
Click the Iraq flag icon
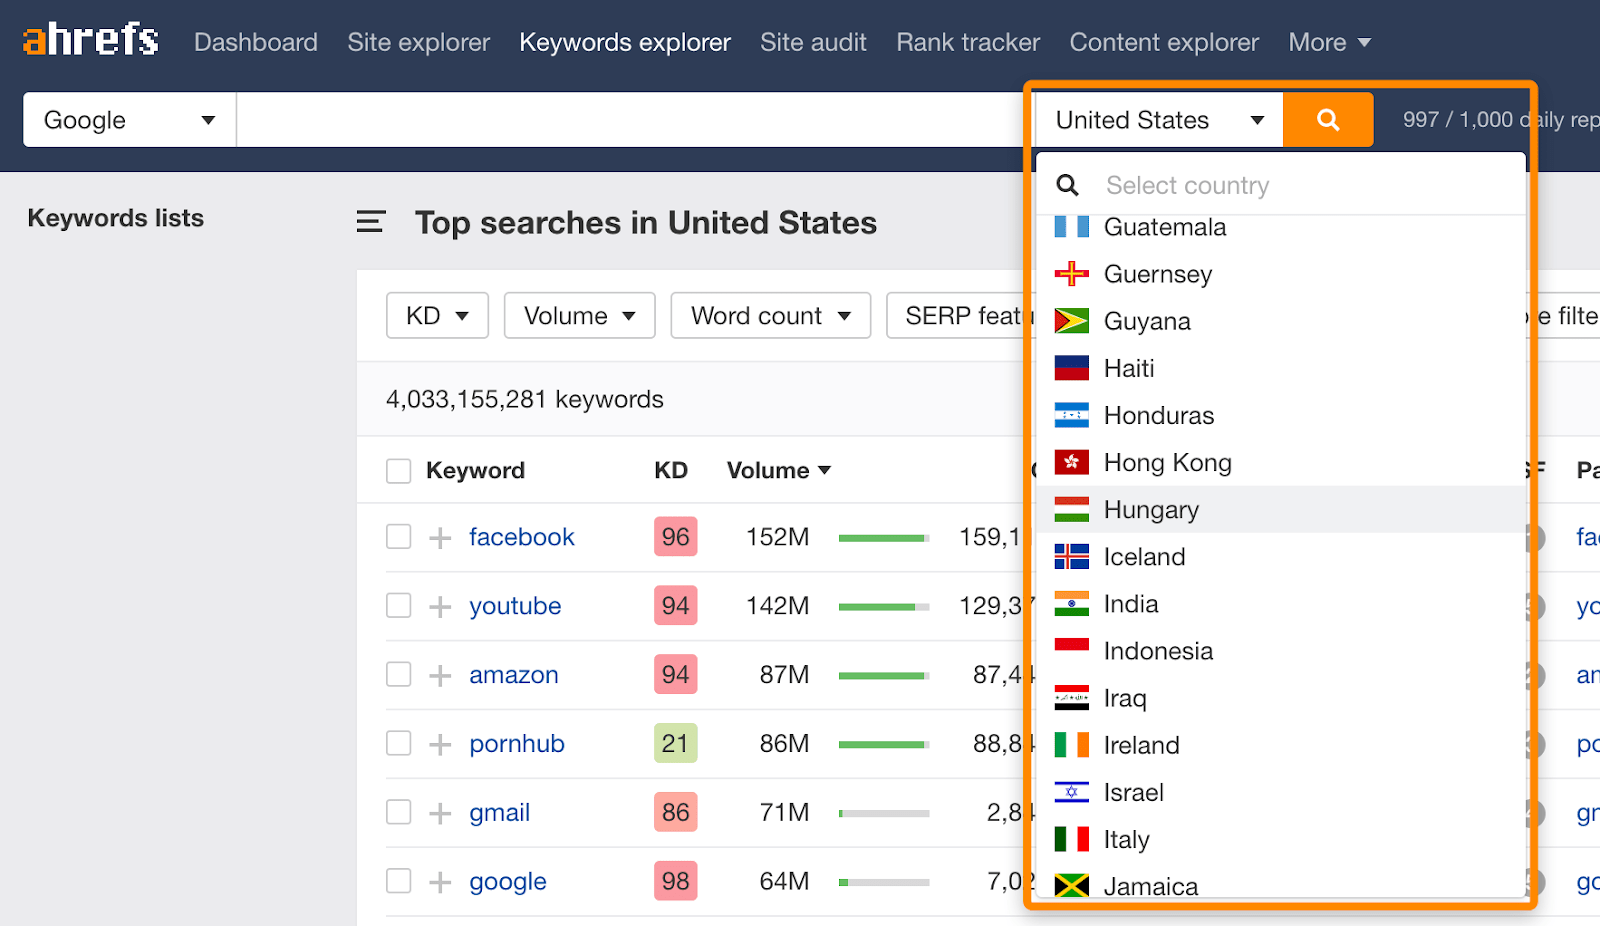[x=1072, y=698]
